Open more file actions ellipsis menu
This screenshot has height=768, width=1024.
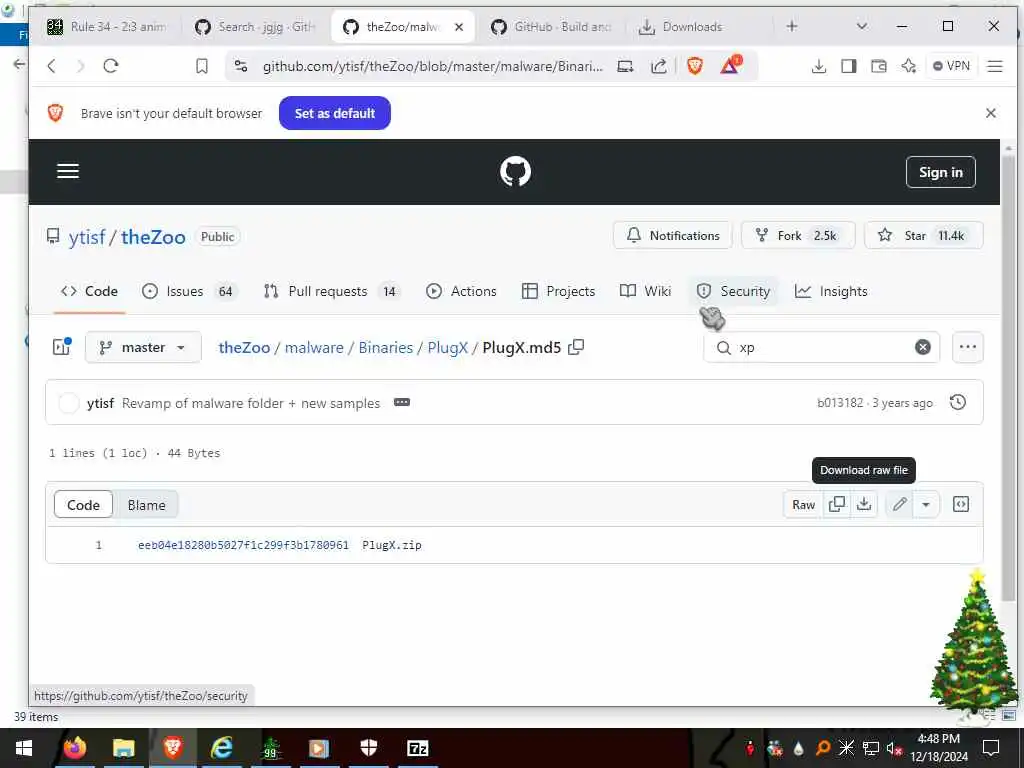[968, 347]
